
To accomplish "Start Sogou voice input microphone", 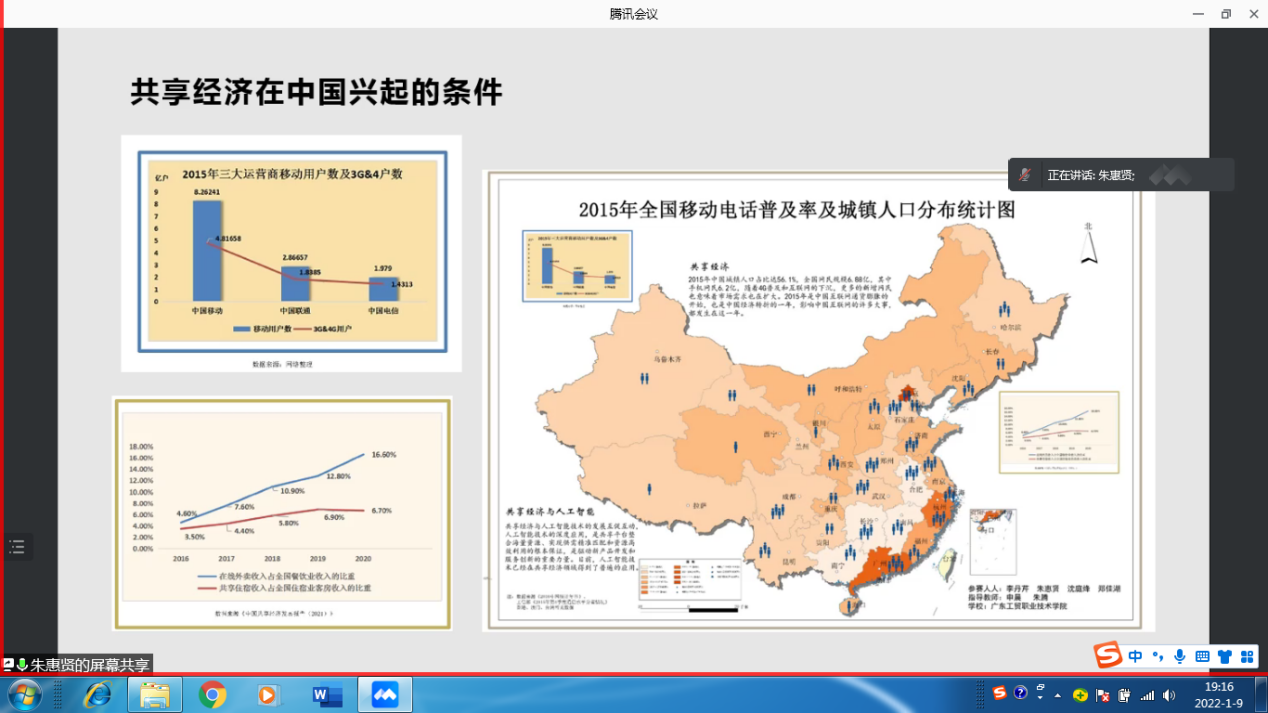I will point(1180,657).
